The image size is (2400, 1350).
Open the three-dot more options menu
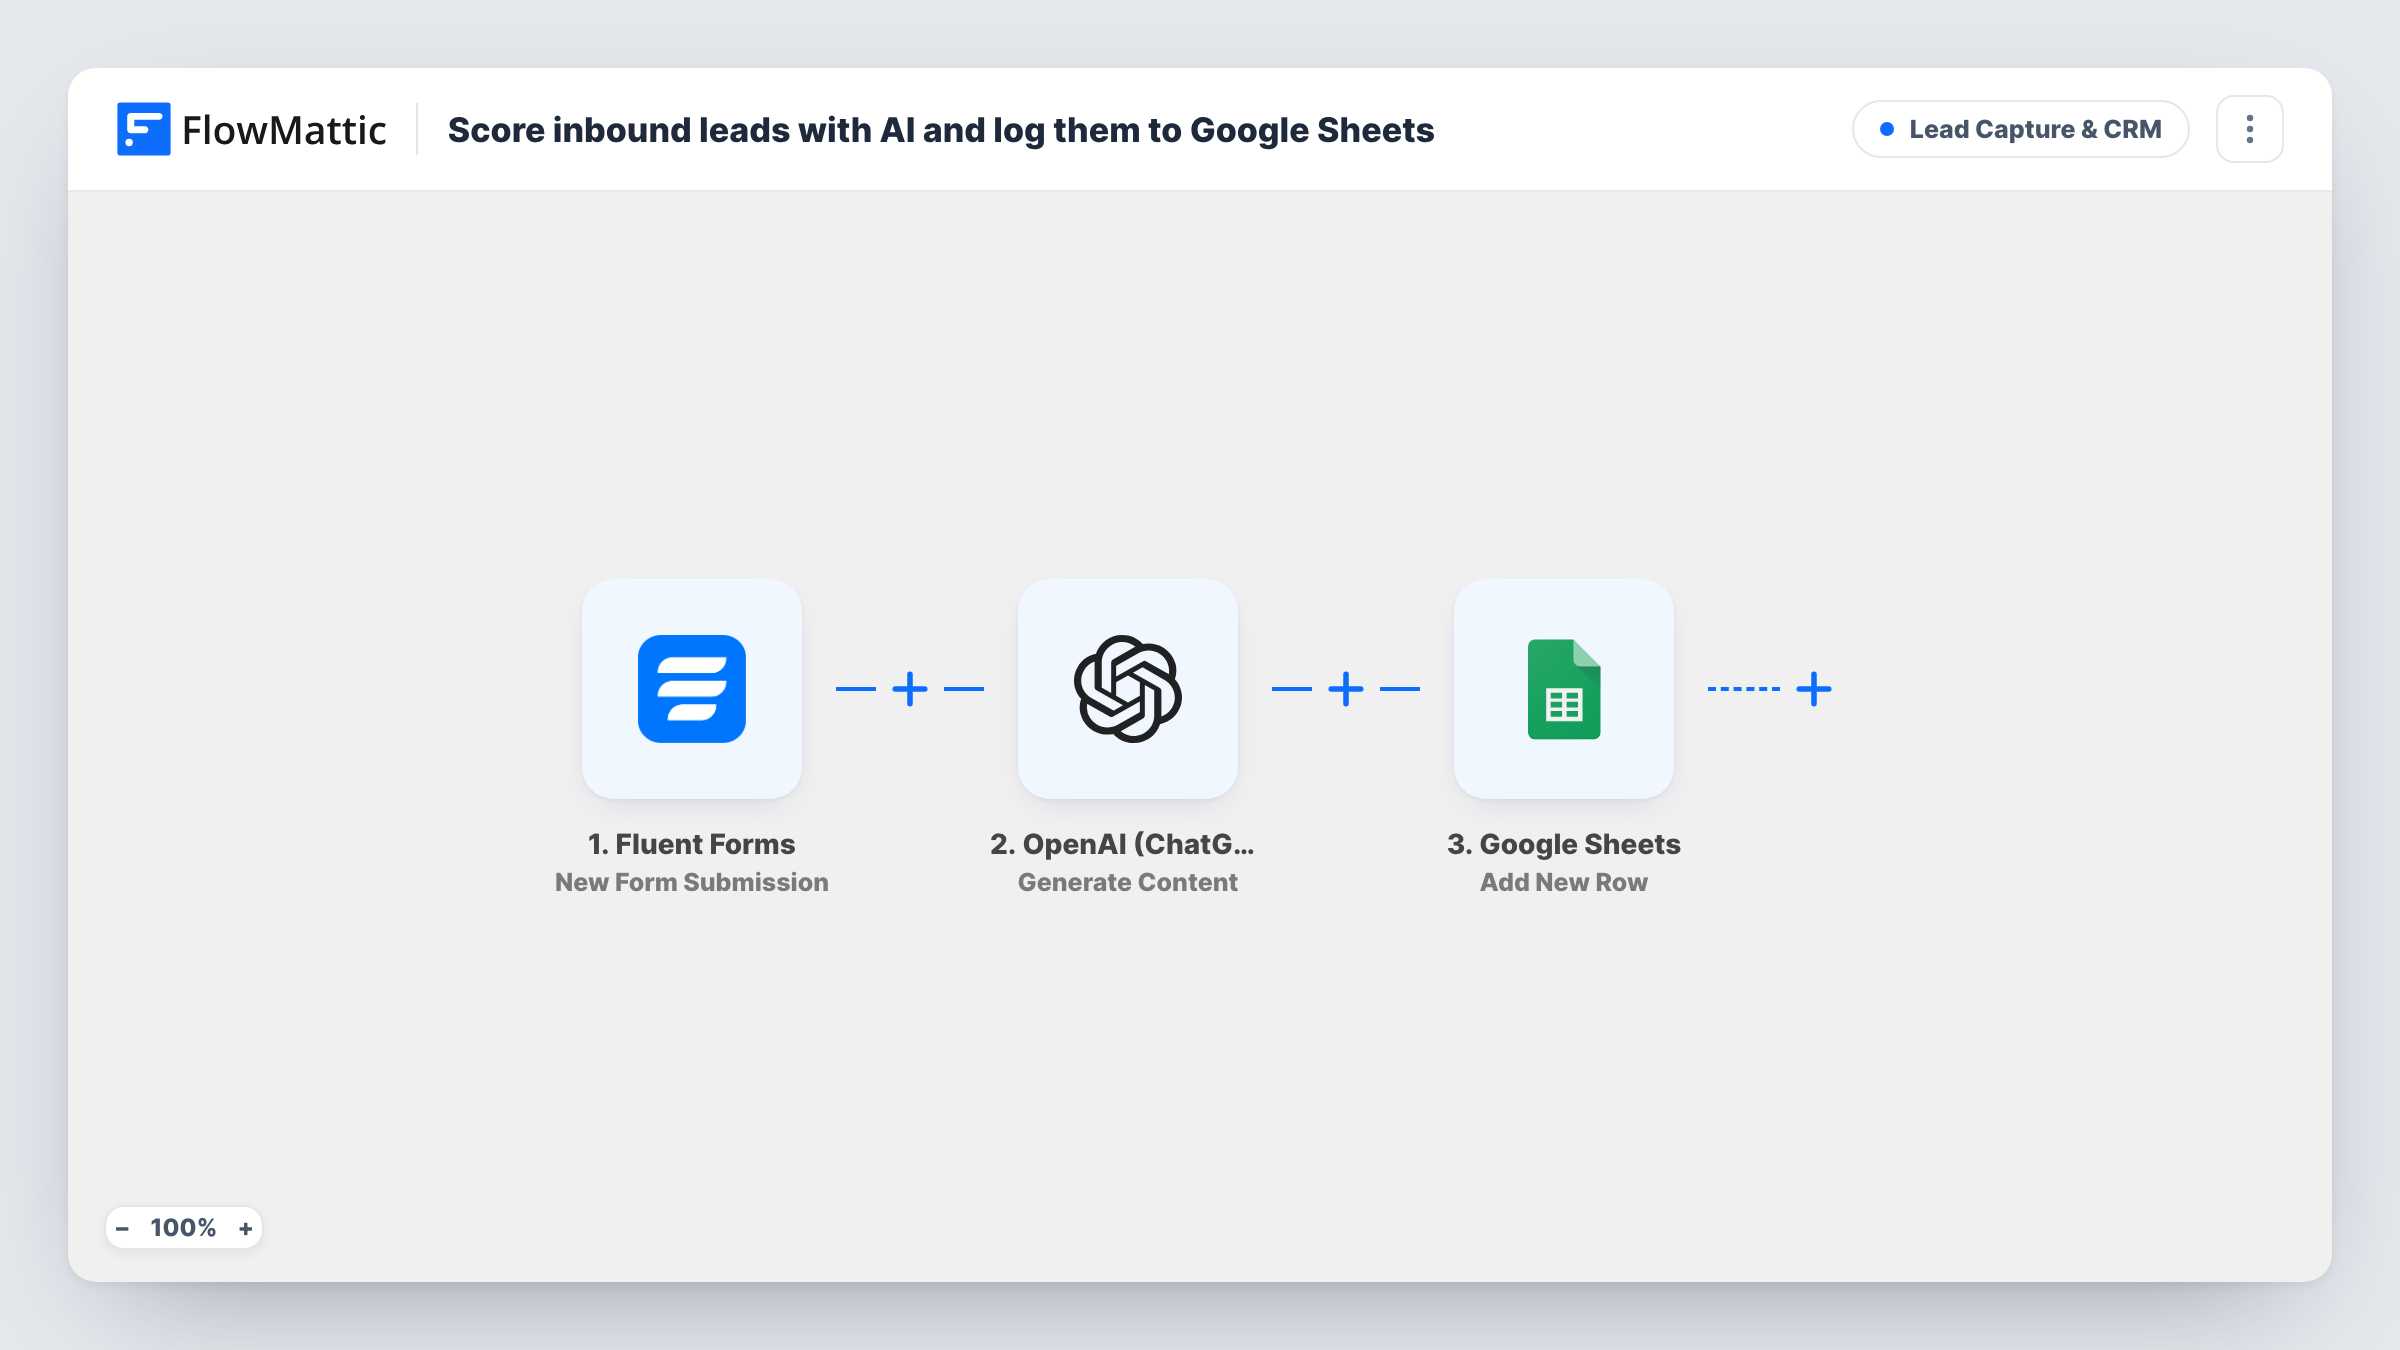[2250, 129]
